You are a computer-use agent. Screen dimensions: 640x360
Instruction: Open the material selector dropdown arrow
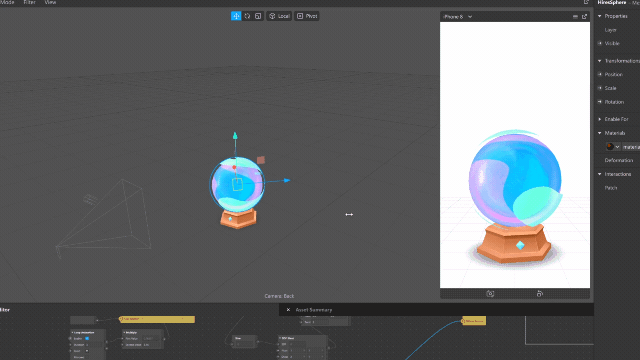(617, 147)
